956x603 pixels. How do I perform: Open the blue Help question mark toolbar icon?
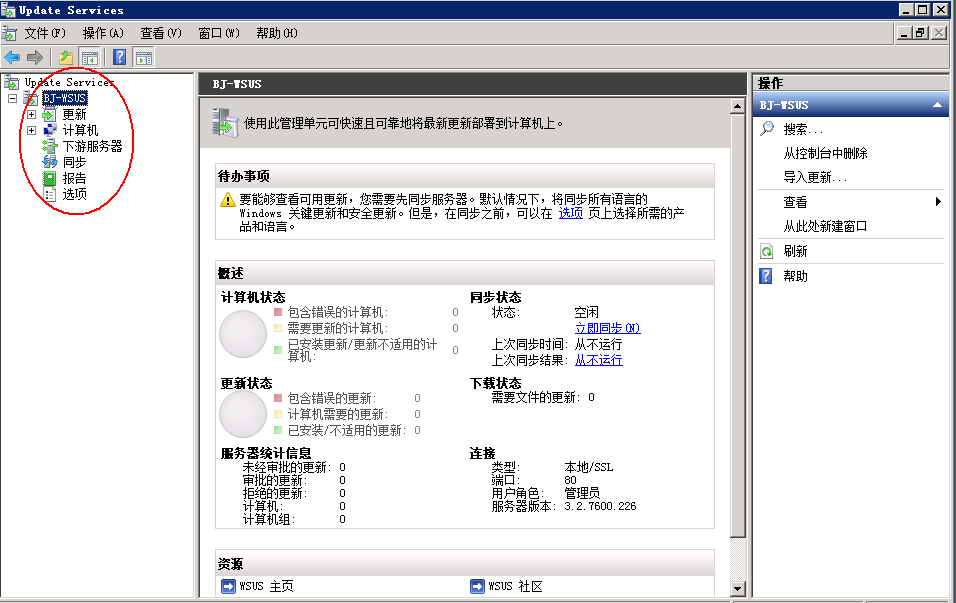(x=120, y=58)
